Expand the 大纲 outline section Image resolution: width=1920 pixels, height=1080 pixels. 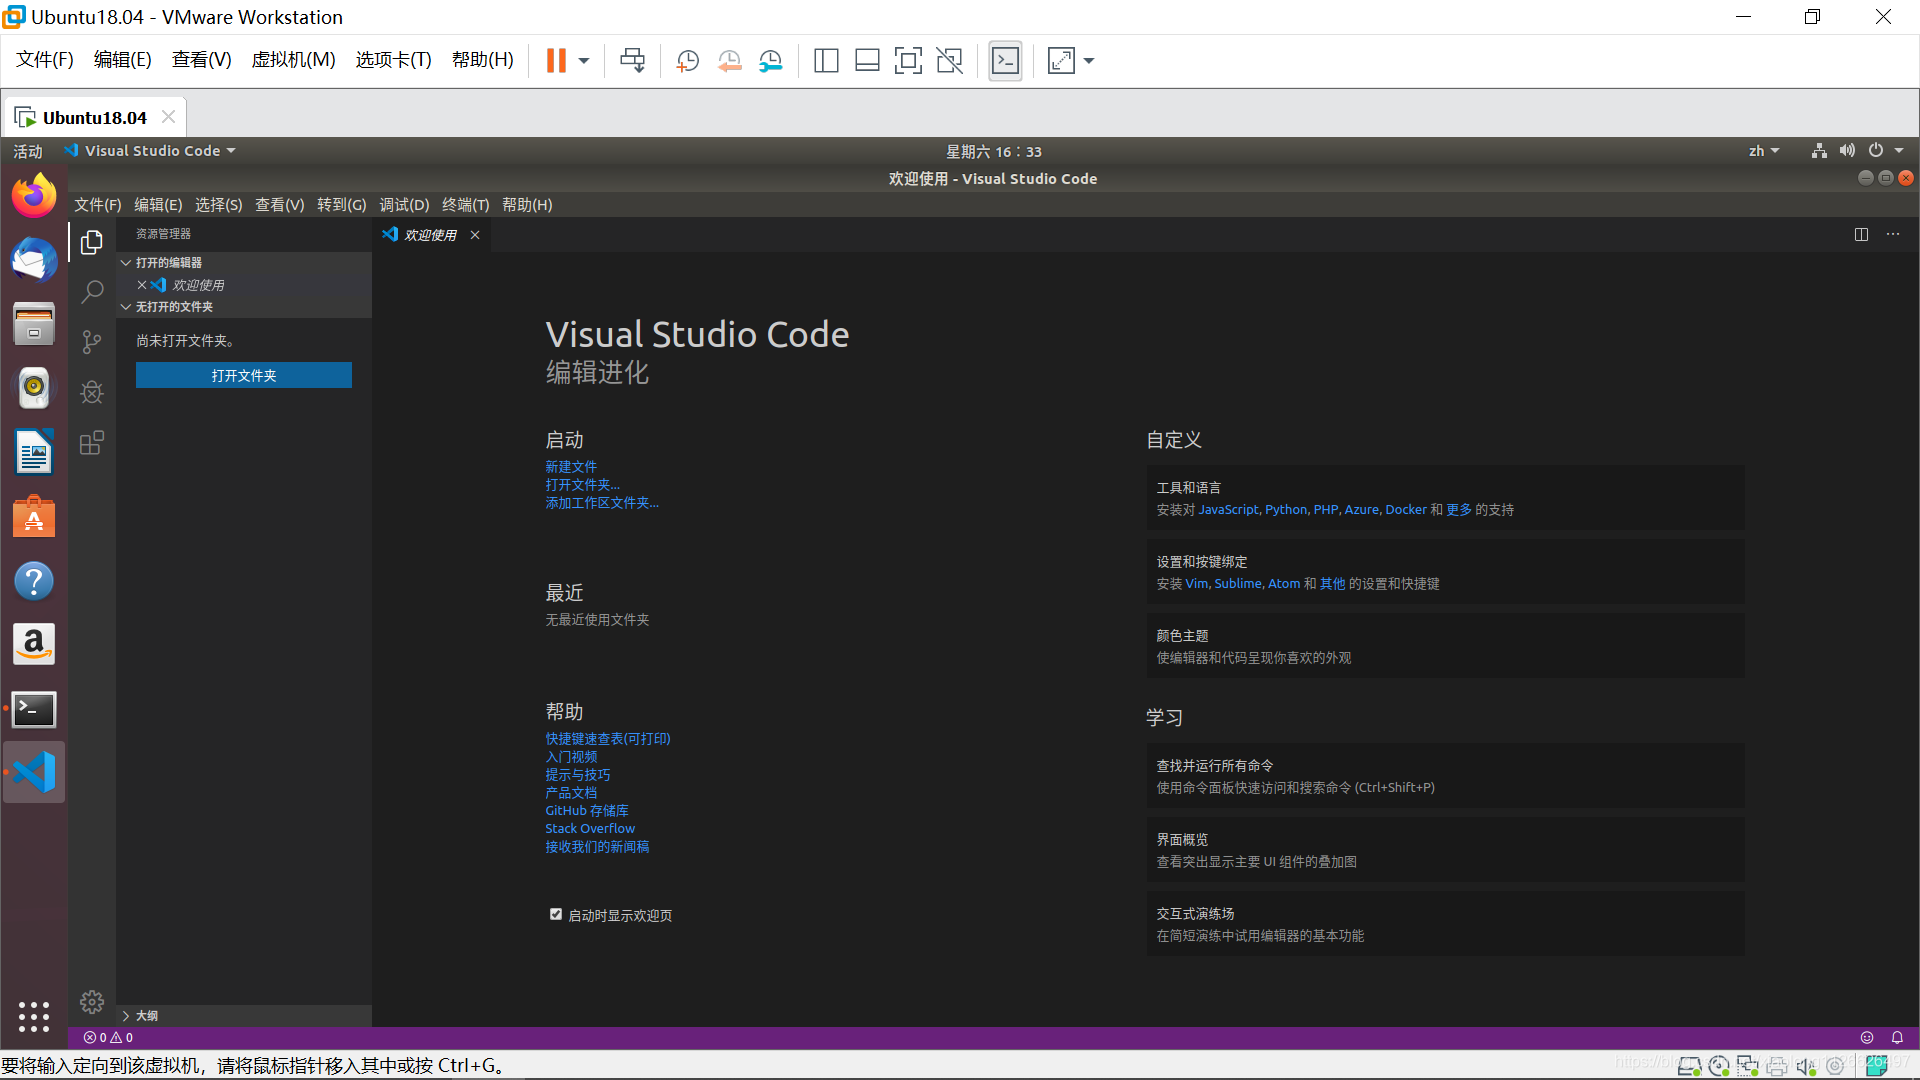coord(145,1015)
